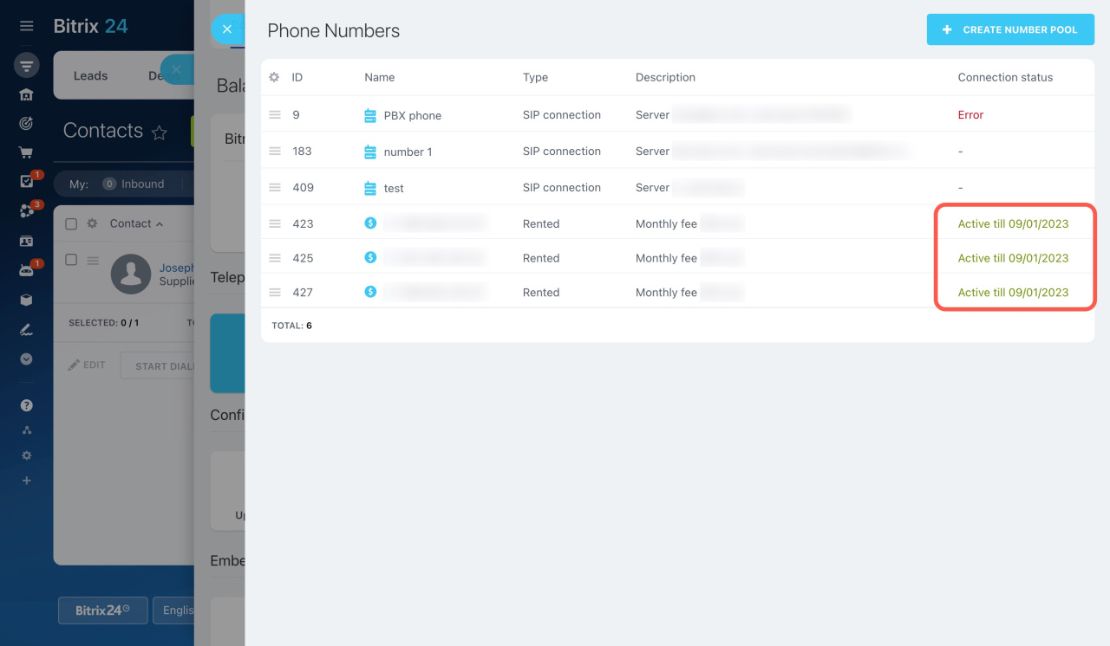The width and height of the screenshot is (1110, 646).
Task: Open the contact card icon in the sidebar
Action: 26,241
